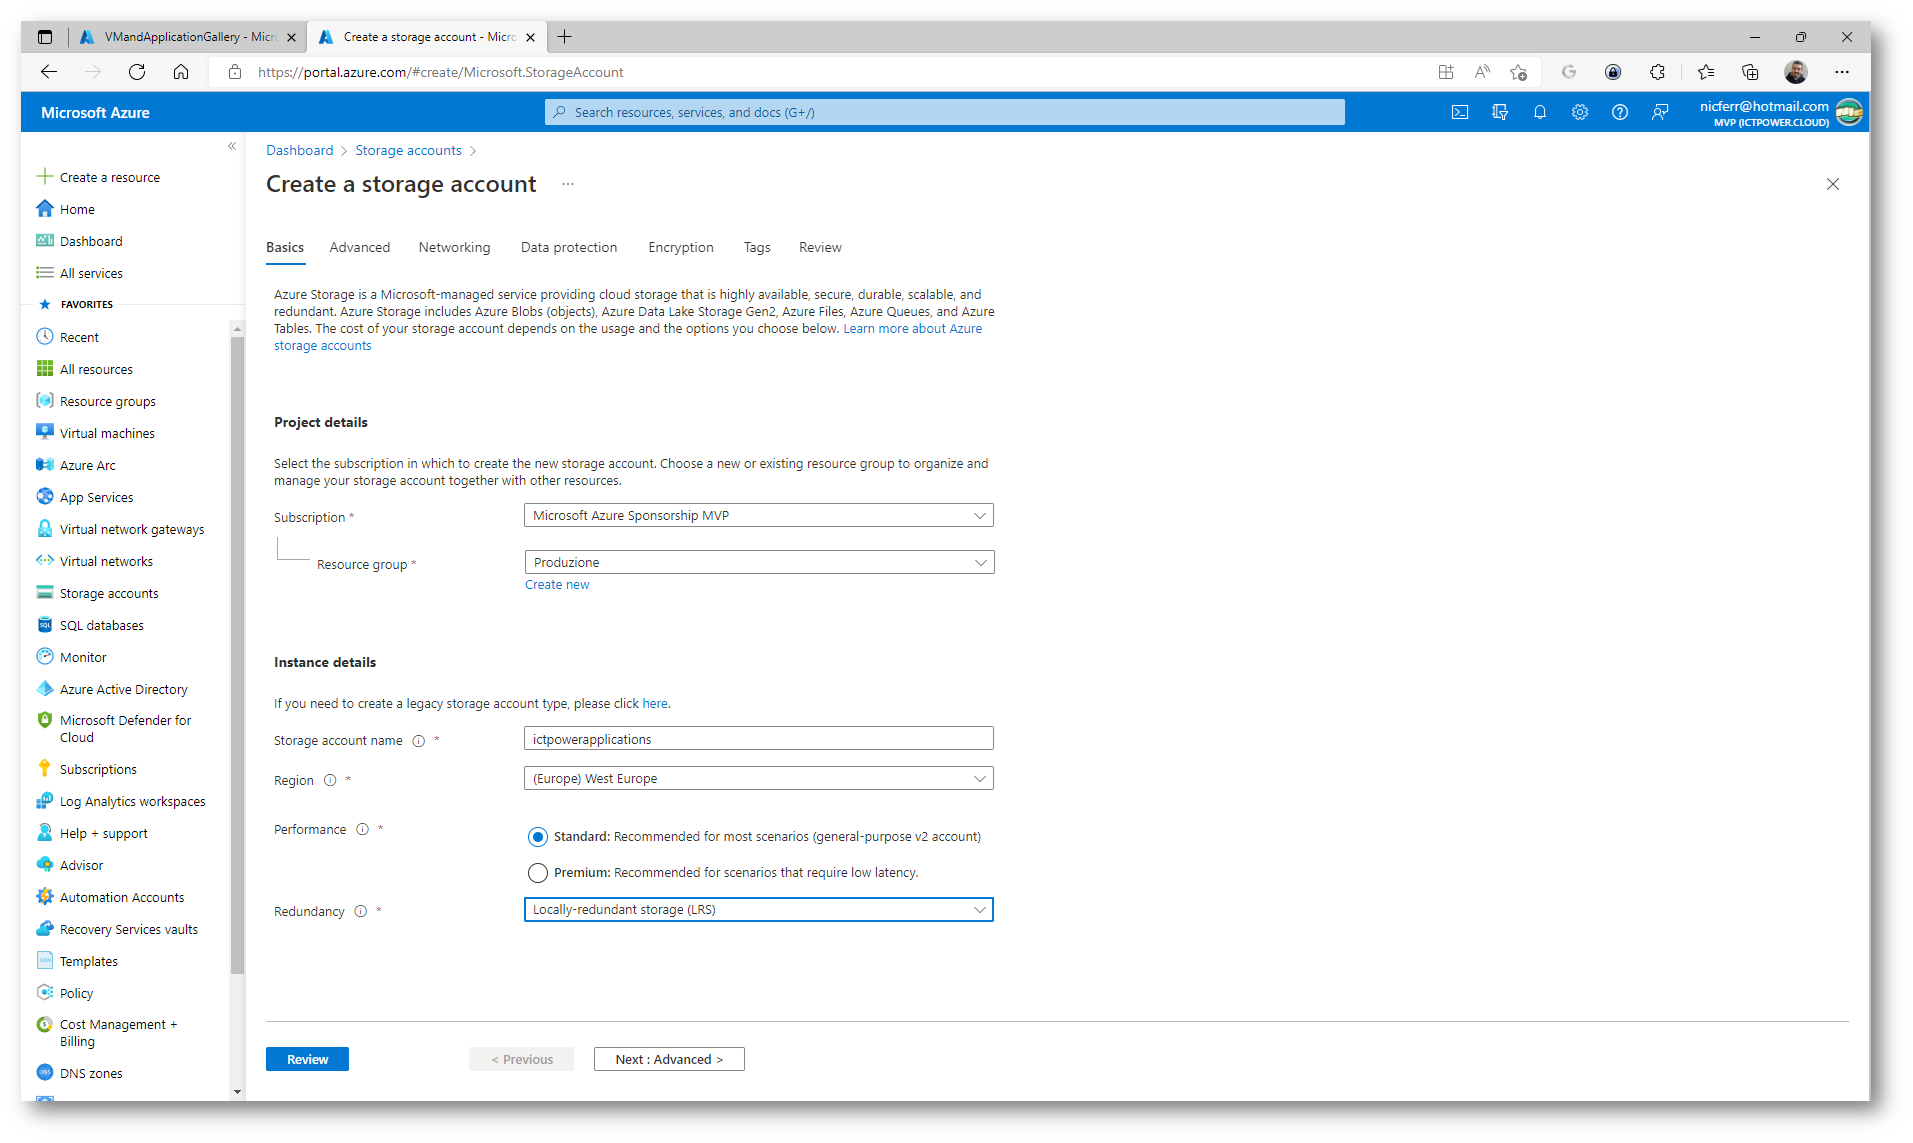The height and width of the screenshot is (1143, 1913).
Task: Open the Redundancy dropdown
Action: [x=759, y=909]
